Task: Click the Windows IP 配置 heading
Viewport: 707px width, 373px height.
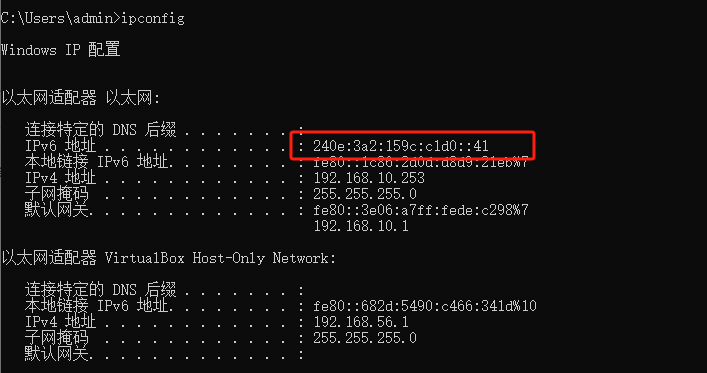Action: coord(60,49)
